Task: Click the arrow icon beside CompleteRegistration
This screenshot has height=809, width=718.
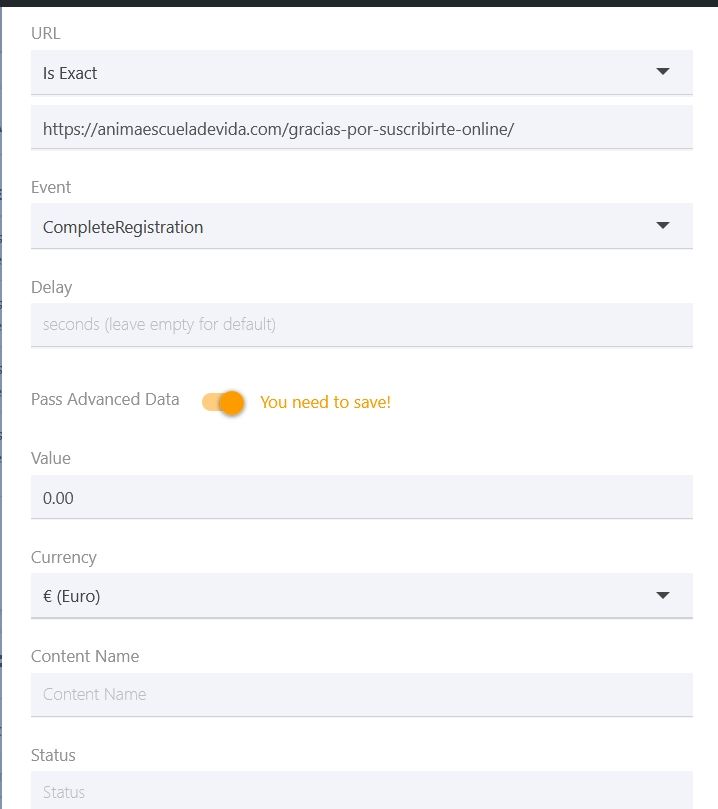Action: (x=662, y=225)
